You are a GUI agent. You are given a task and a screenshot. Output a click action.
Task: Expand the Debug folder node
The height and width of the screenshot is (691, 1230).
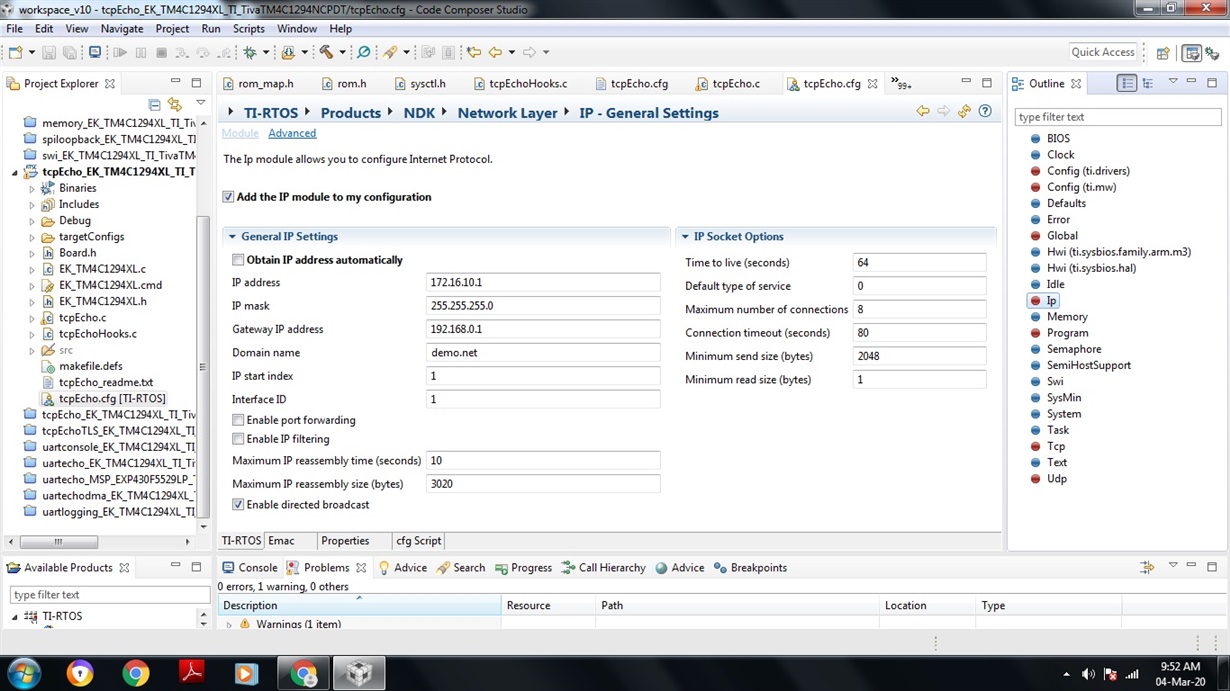pyautogui.click(x=32, y=220)
